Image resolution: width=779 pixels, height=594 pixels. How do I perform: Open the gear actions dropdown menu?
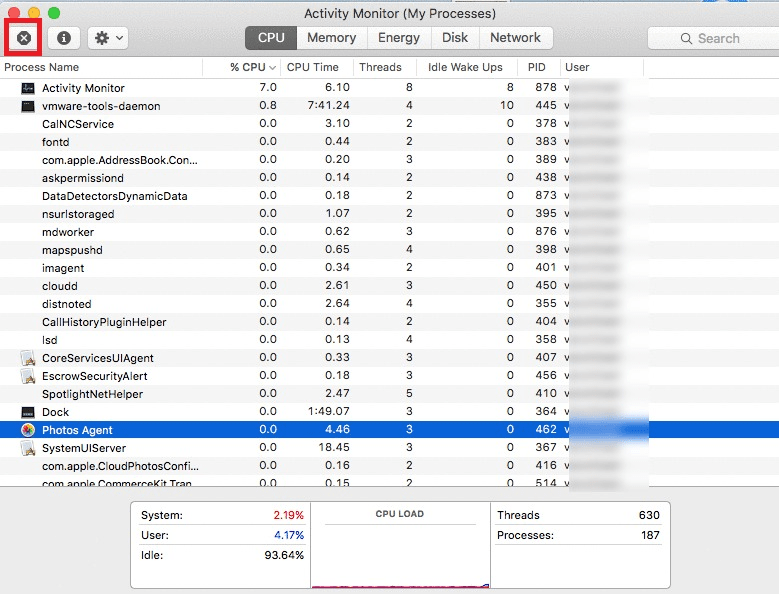[107, 38]
